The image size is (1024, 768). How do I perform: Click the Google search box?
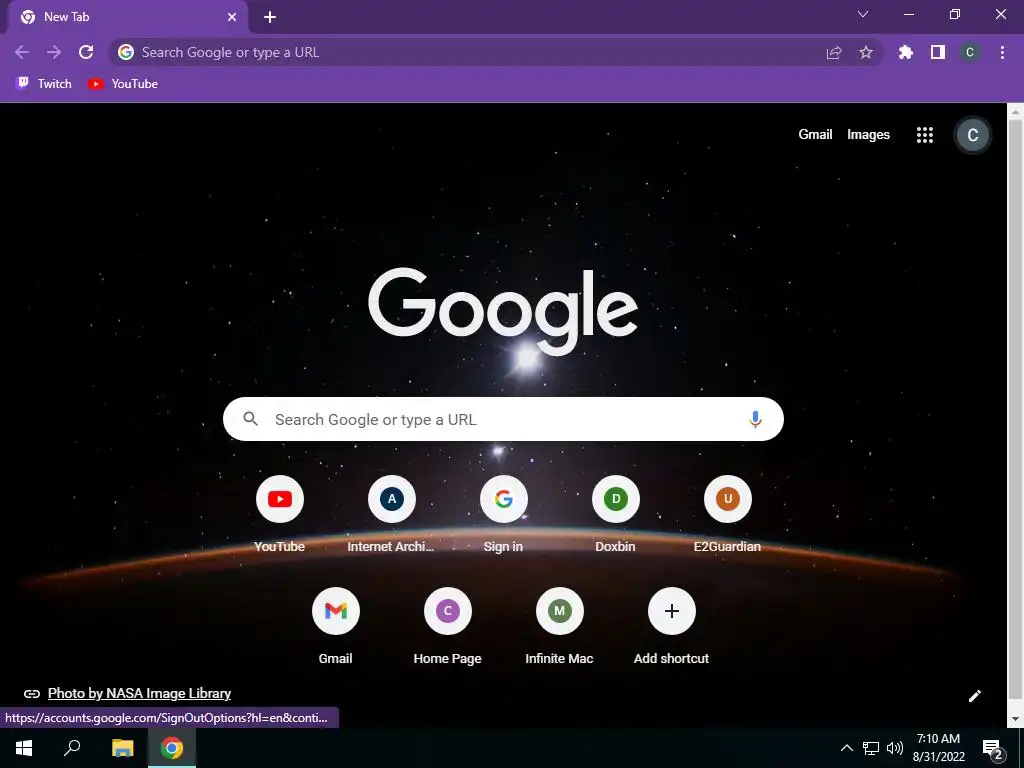tap(503, 419)
